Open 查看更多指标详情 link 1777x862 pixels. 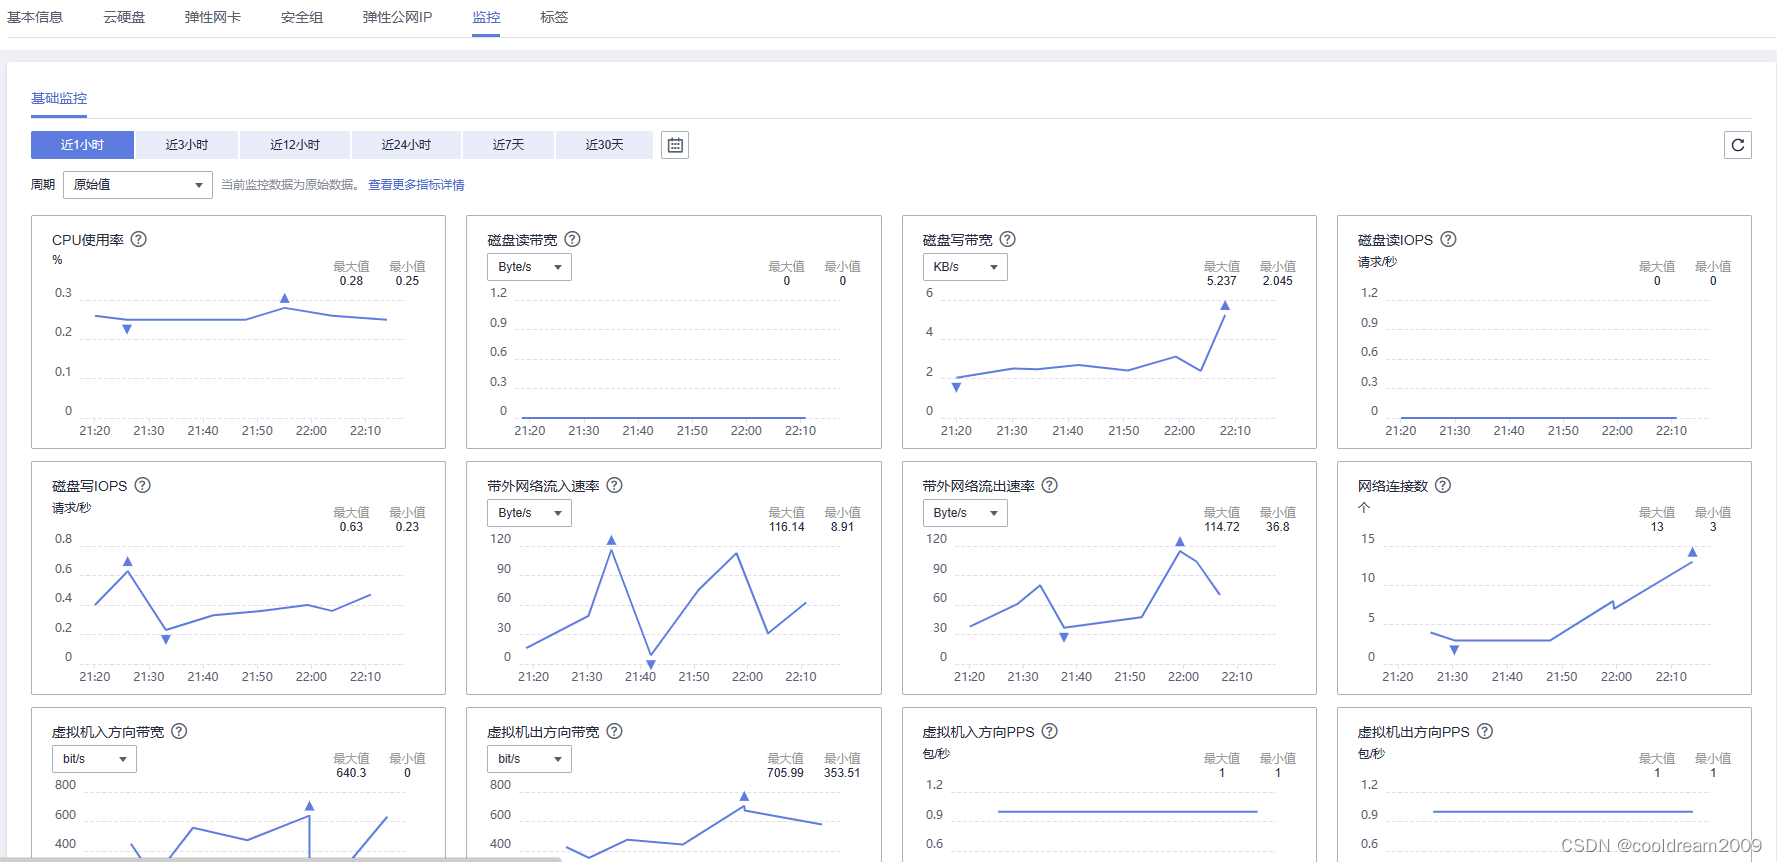click(416, 185)
